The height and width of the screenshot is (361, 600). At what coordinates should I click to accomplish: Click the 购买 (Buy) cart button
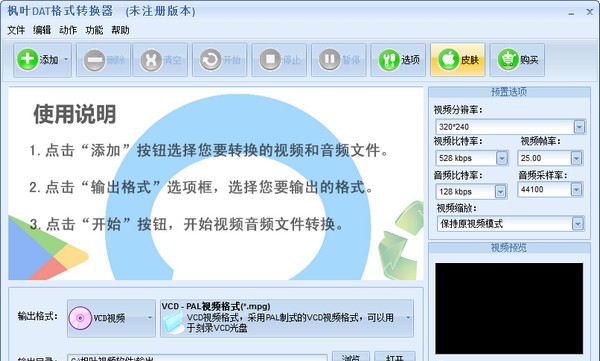[517, 60]
